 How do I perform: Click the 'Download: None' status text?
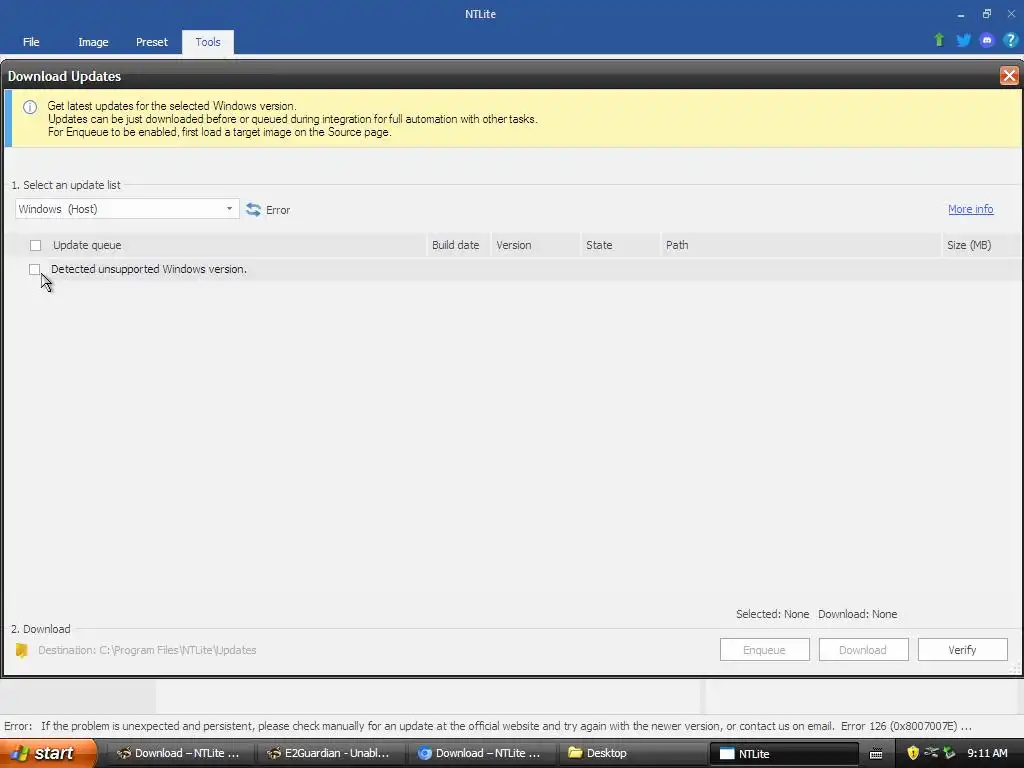857,614
